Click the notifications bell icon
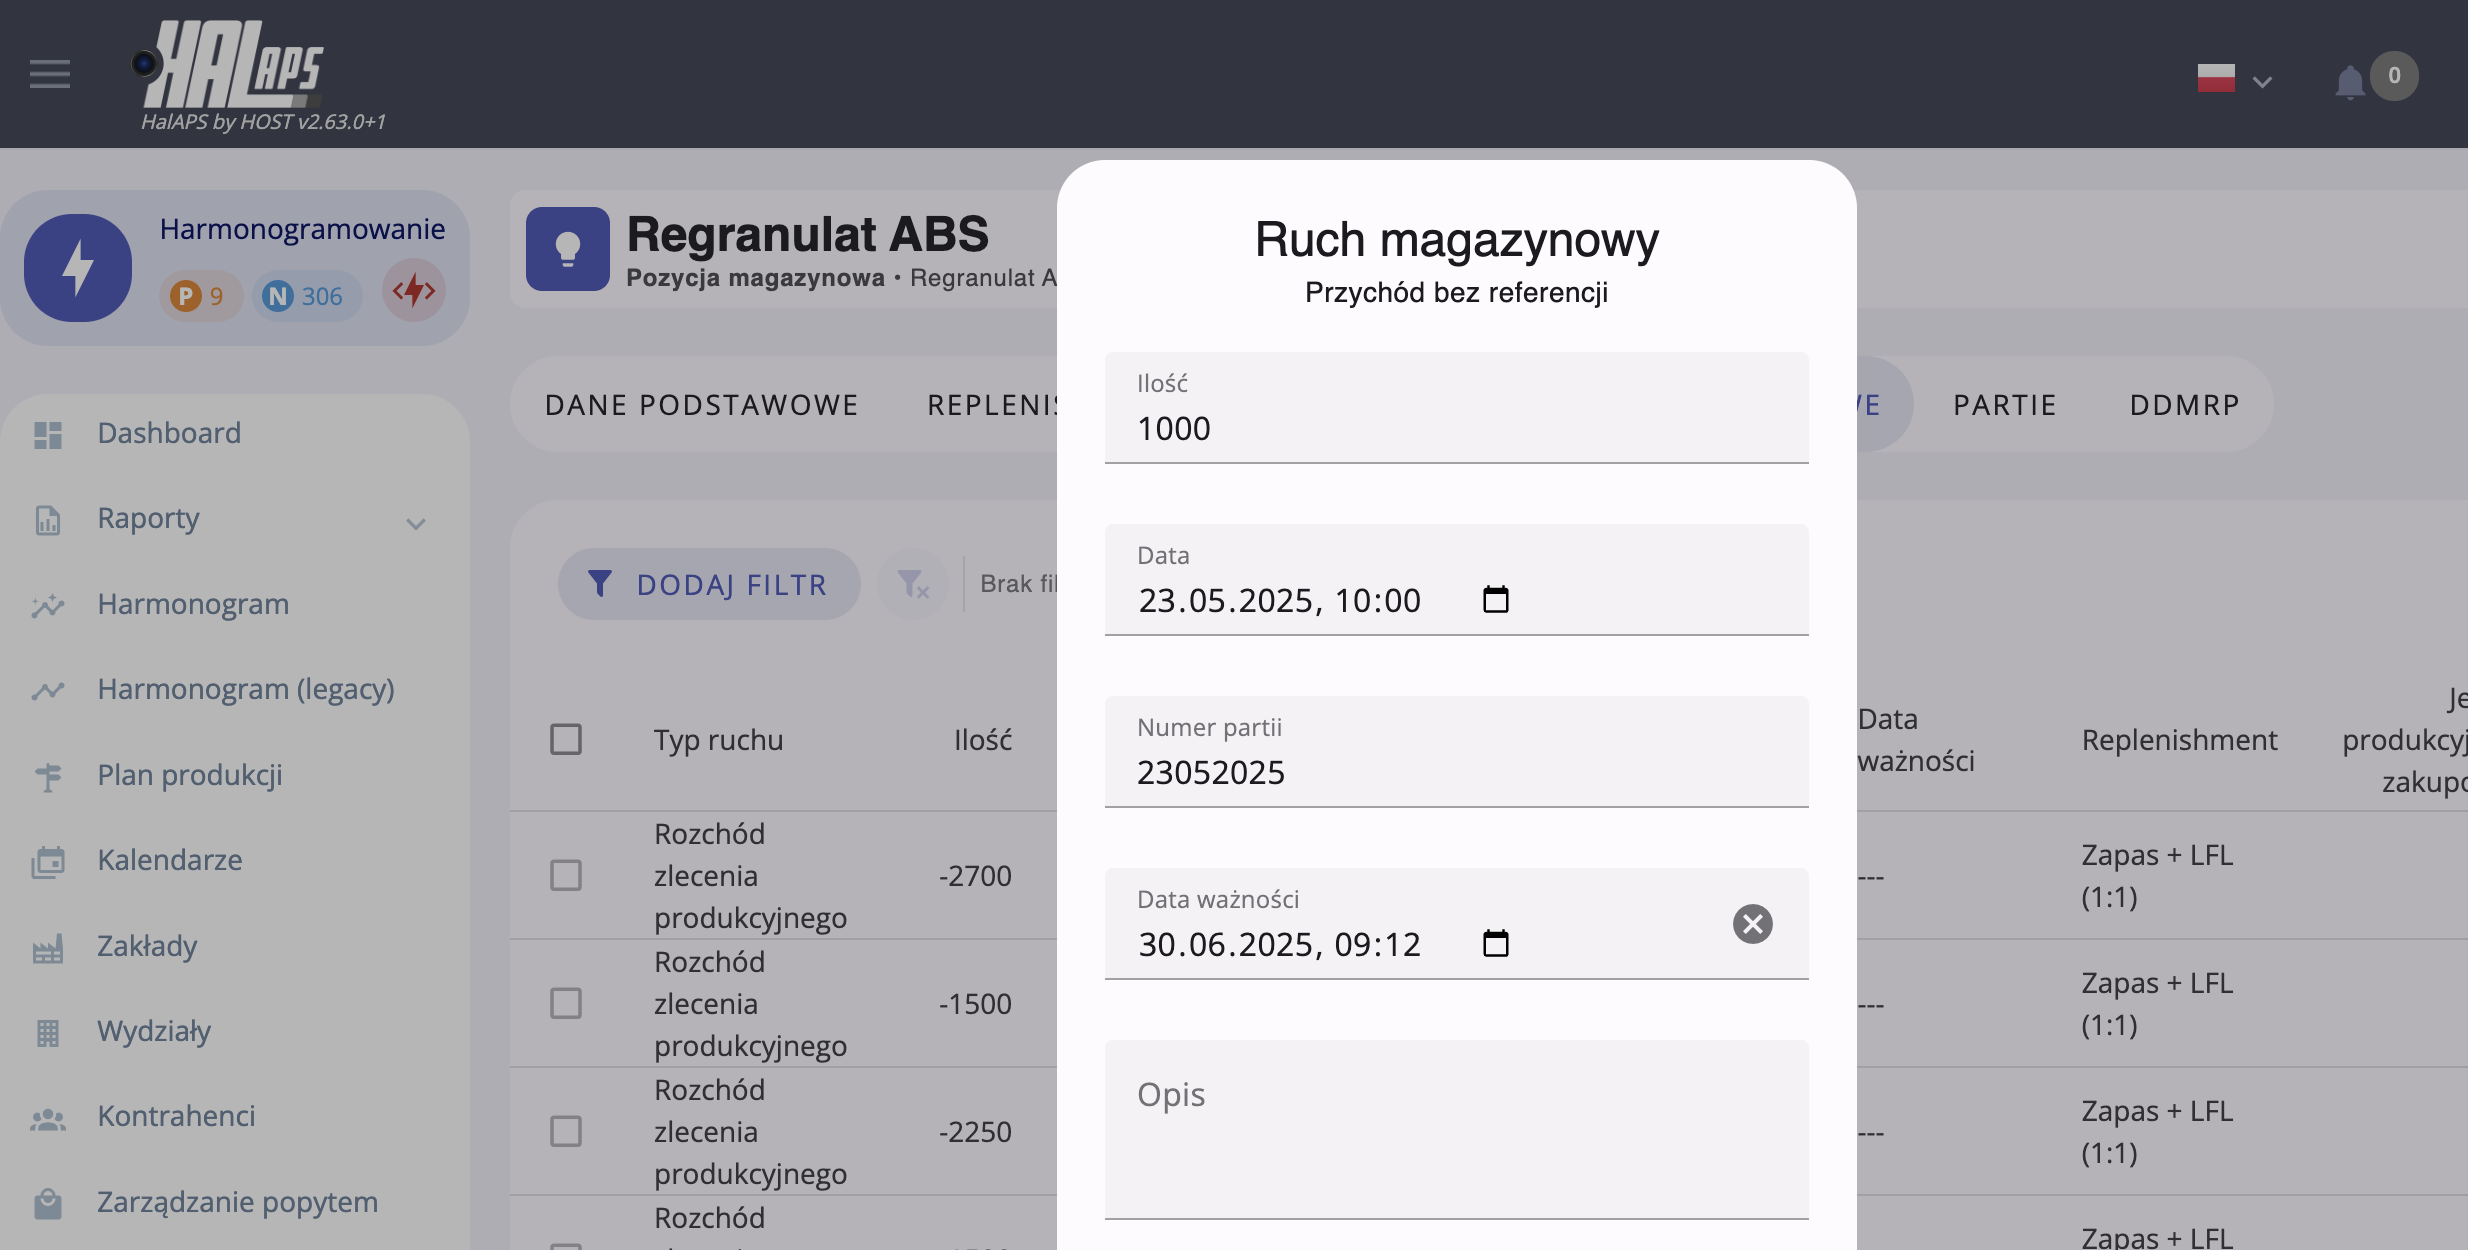This screenshot has width=2468, height=1250. point(2349,81)
